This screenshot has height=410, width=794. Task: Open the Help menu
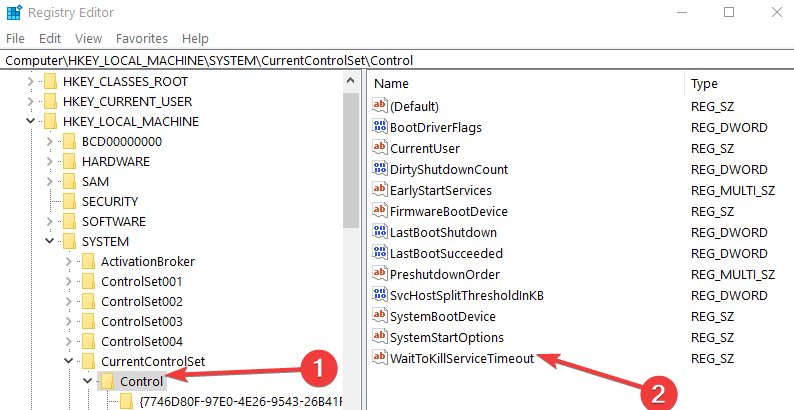pos(195,38)
